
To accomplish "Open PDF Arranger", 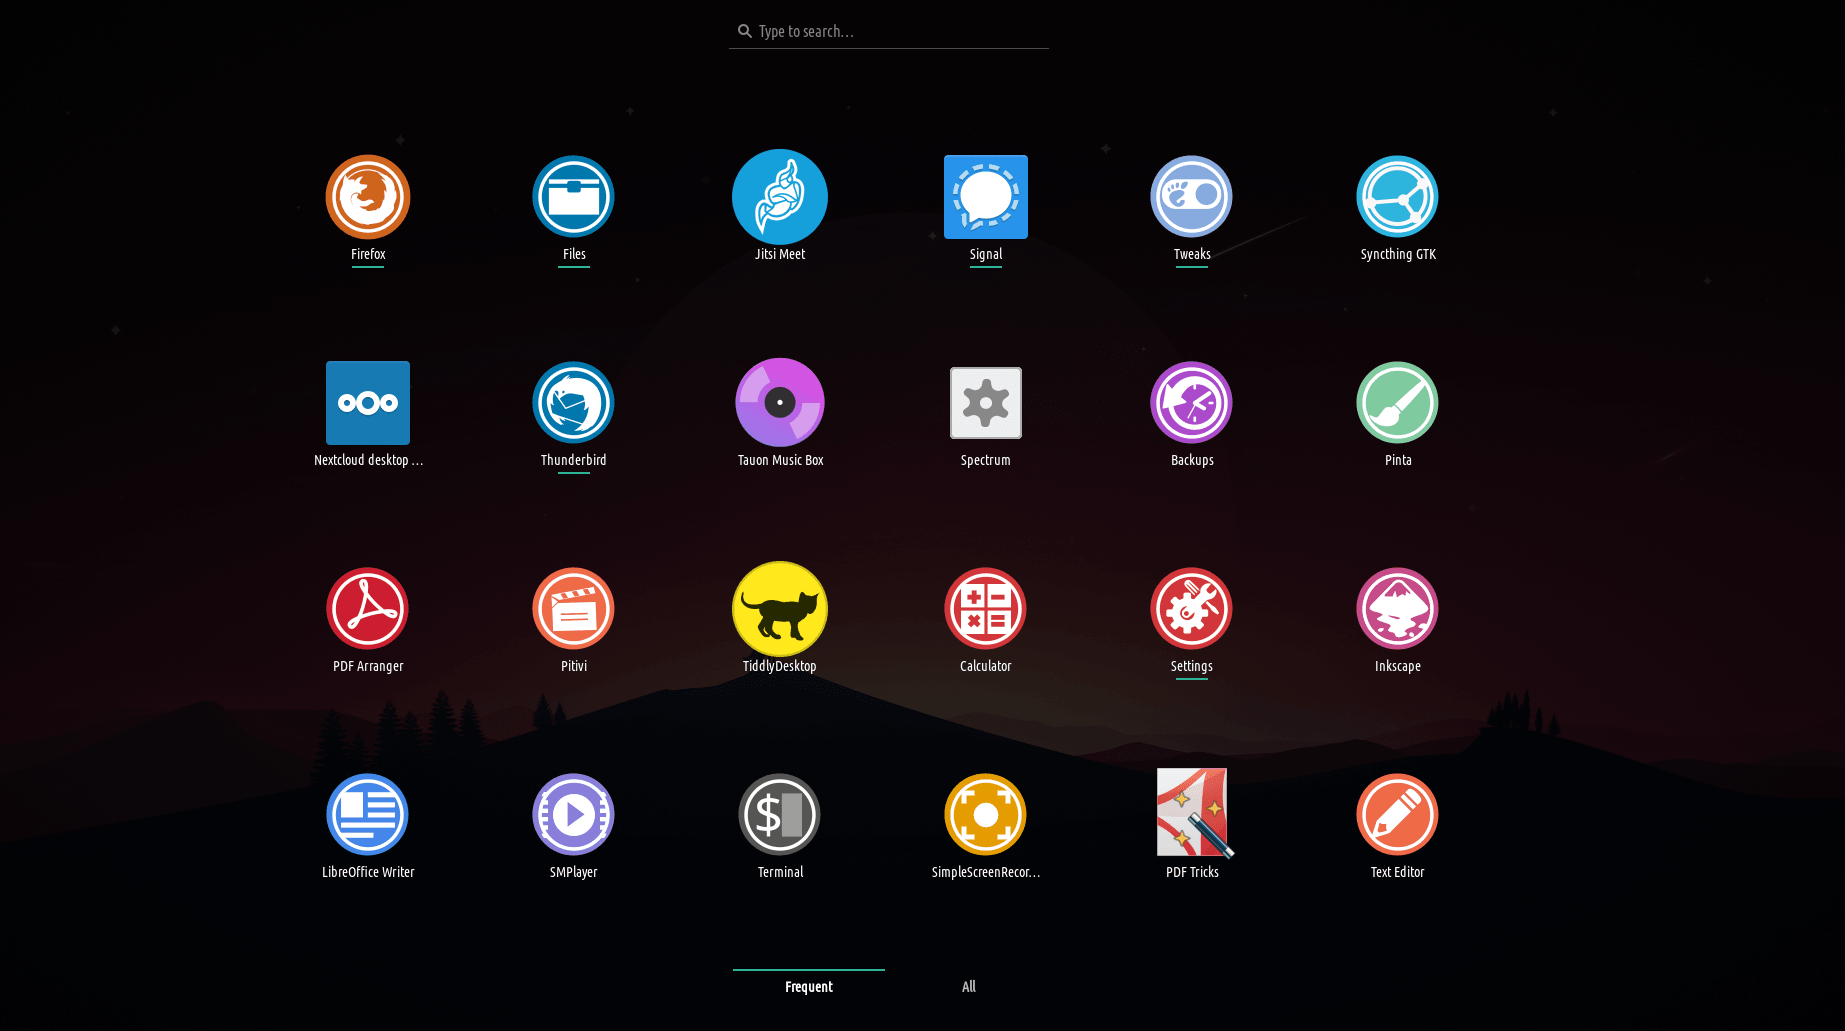I will [367, 609].
